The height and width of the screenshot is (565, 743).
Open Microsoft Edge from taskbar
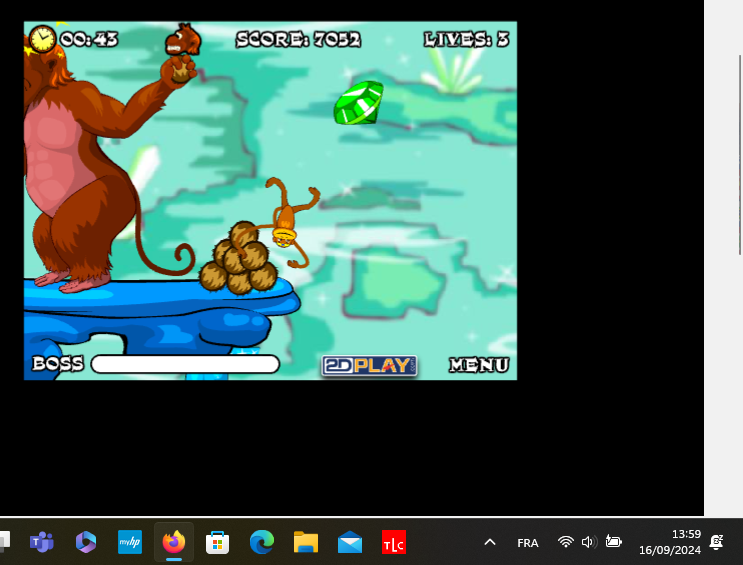261,542
